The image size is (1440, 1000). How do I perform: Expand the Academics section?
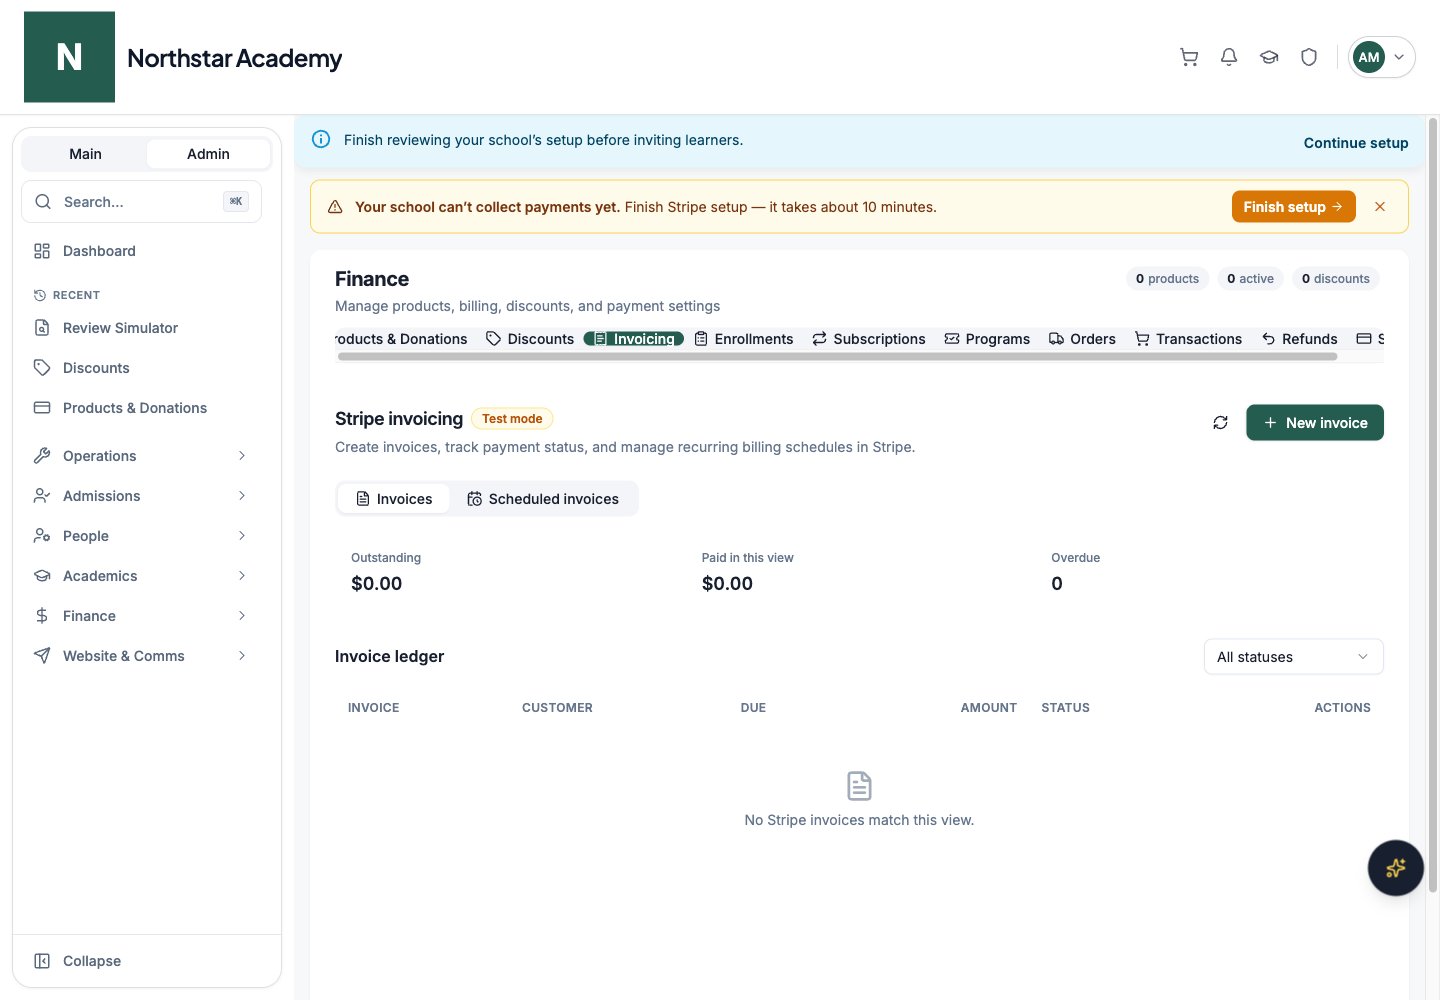click(141, 576)
